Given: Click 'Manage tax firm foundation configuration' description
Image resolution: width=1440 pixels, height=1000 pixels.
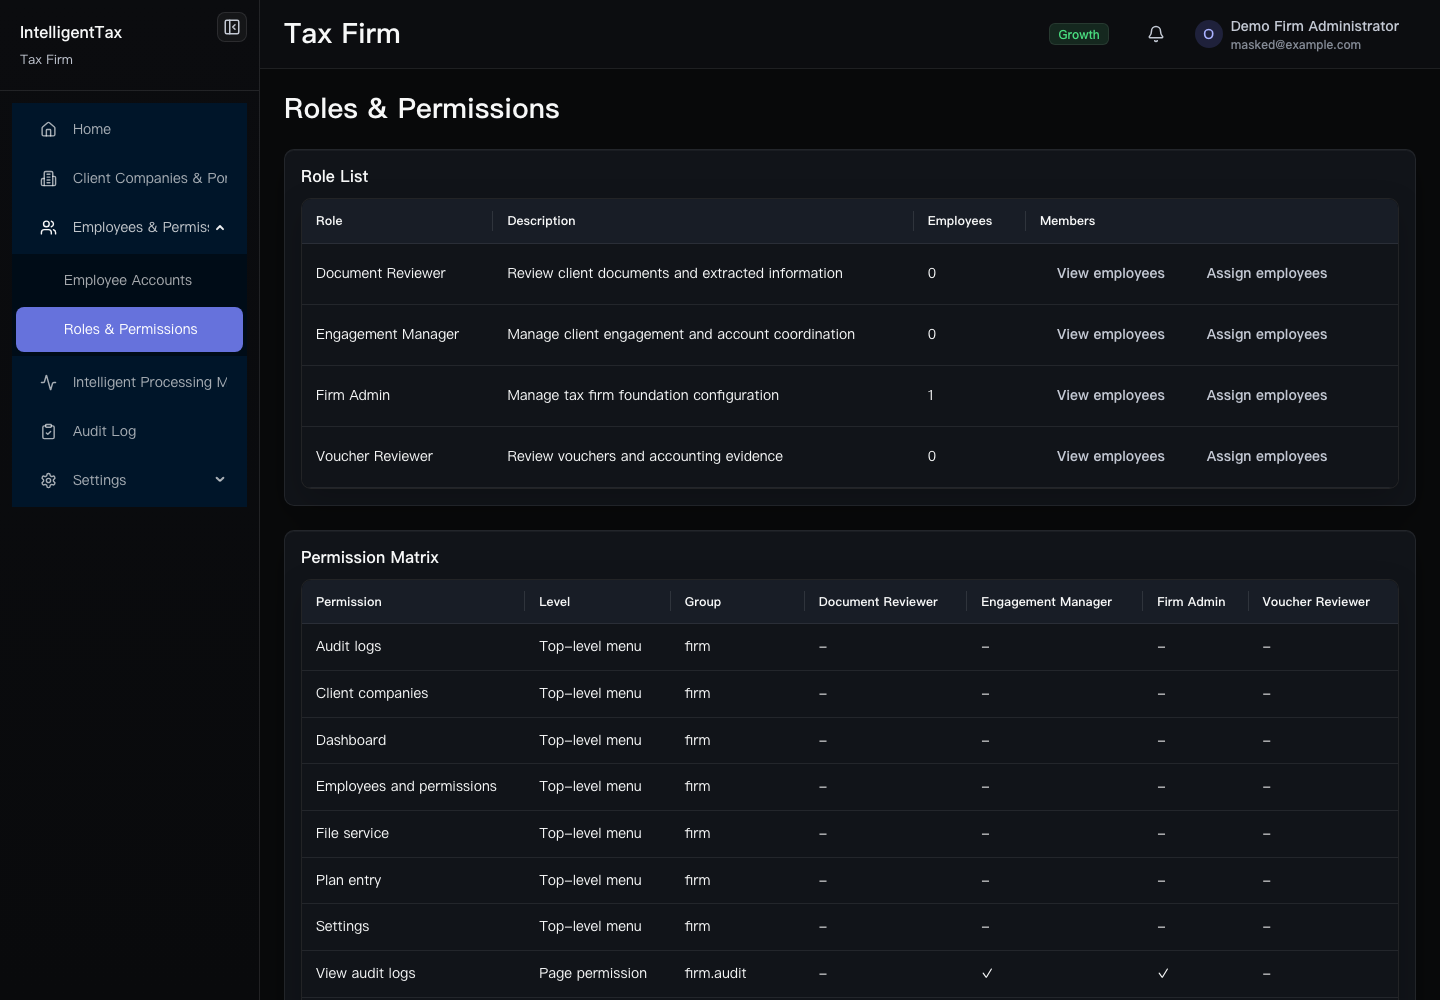Looking at the screenshot, I should tap(643, 395).
